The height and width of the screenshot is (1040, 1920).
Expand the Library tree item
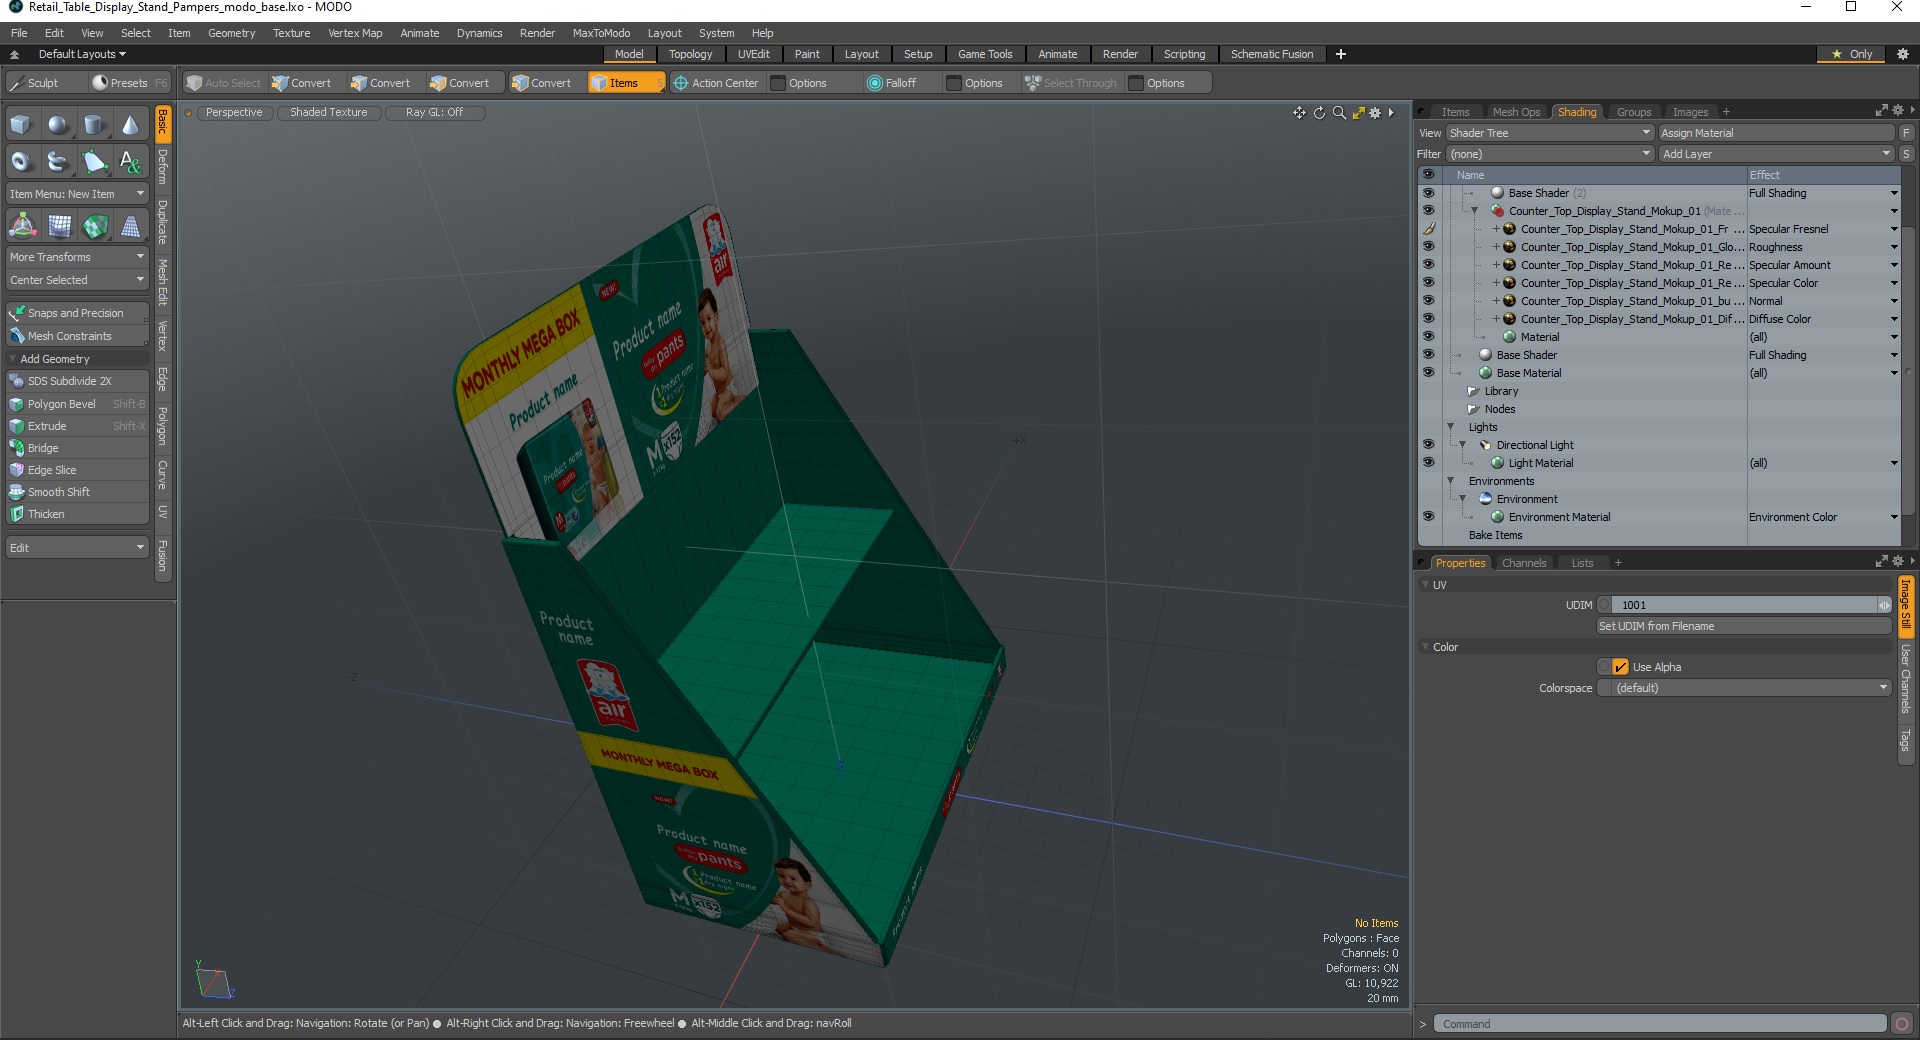tap(1472, 391)
